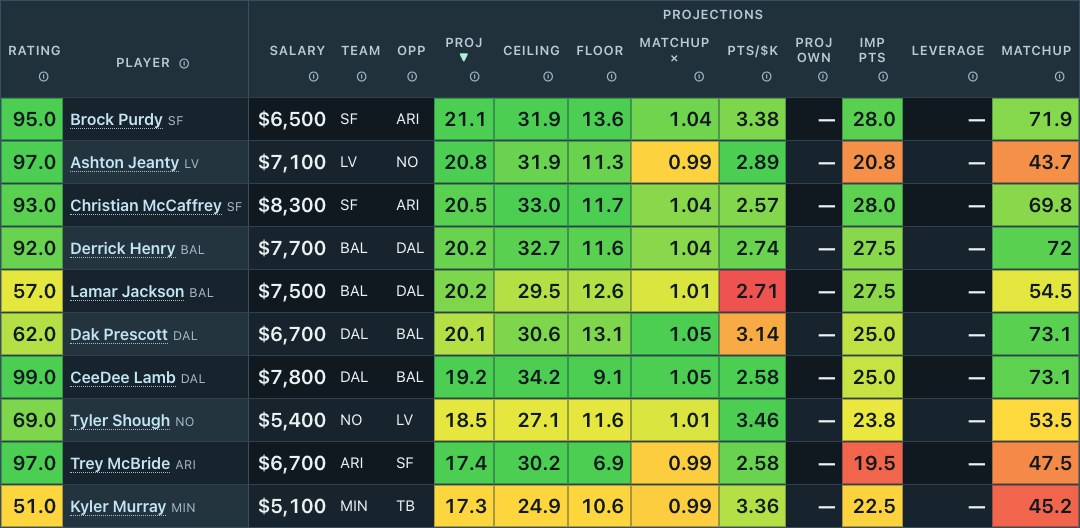Sort by CEILING column header
The height and width of the screenshot is (528, 1080).
click(531, 50)
